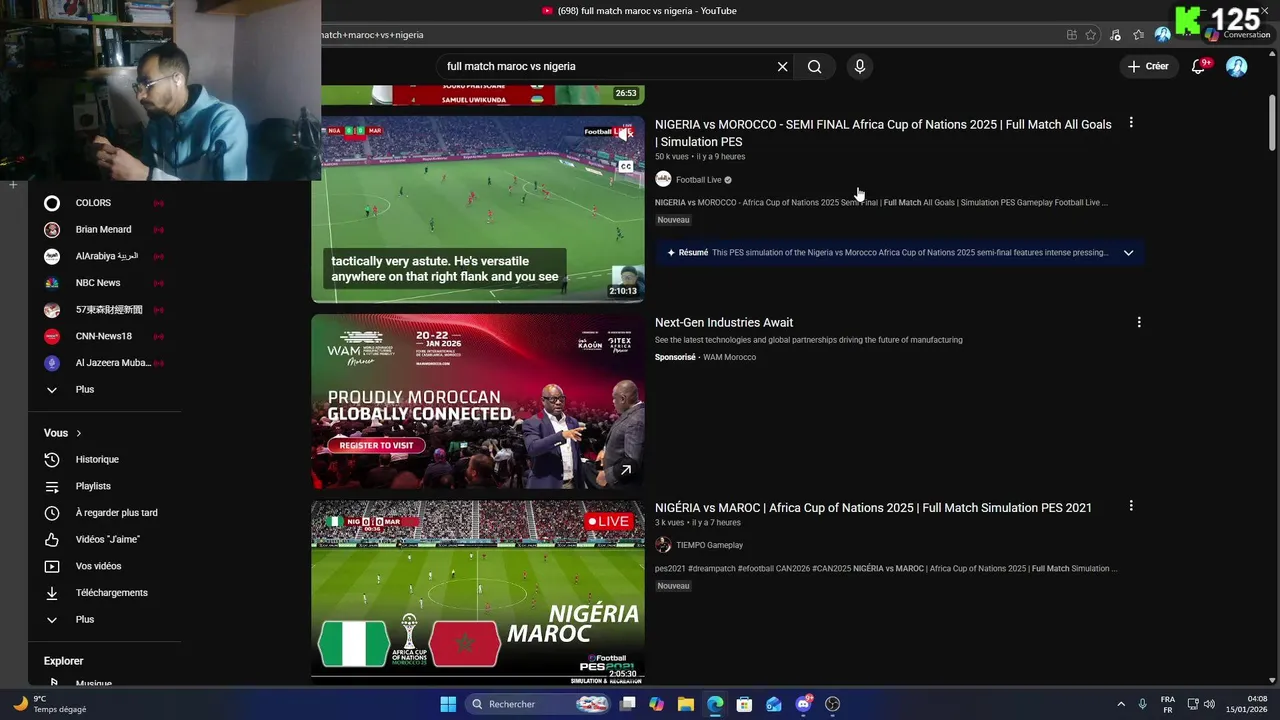Click the split screen apps icon in address bar
Viewport: 1280px width, 720px height.
tap(1072, 34)
